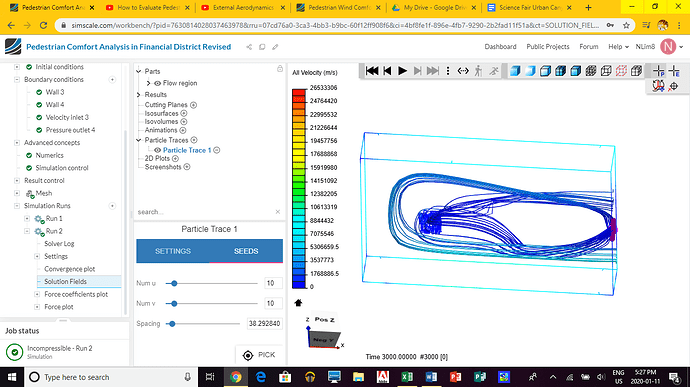The image size is (690, 387).
Task: Click the edit pencil icon beside title
Action: point(275,47)
